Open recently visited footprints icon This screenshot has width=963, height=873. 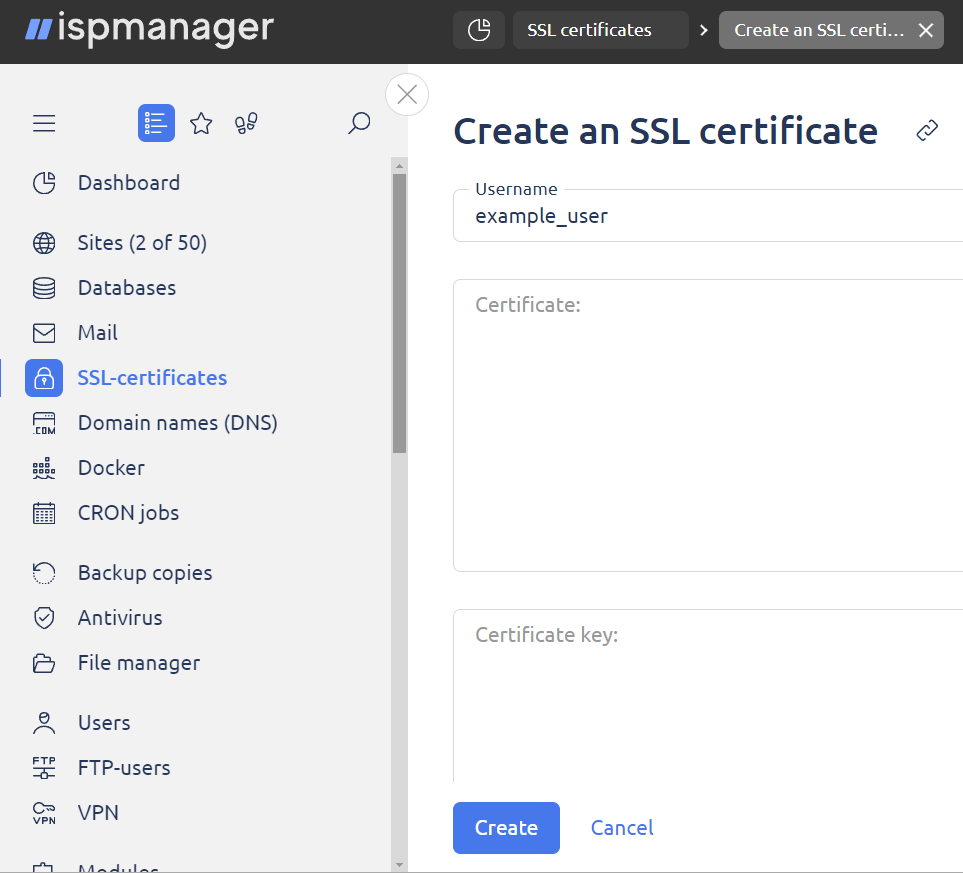point(246,123)
